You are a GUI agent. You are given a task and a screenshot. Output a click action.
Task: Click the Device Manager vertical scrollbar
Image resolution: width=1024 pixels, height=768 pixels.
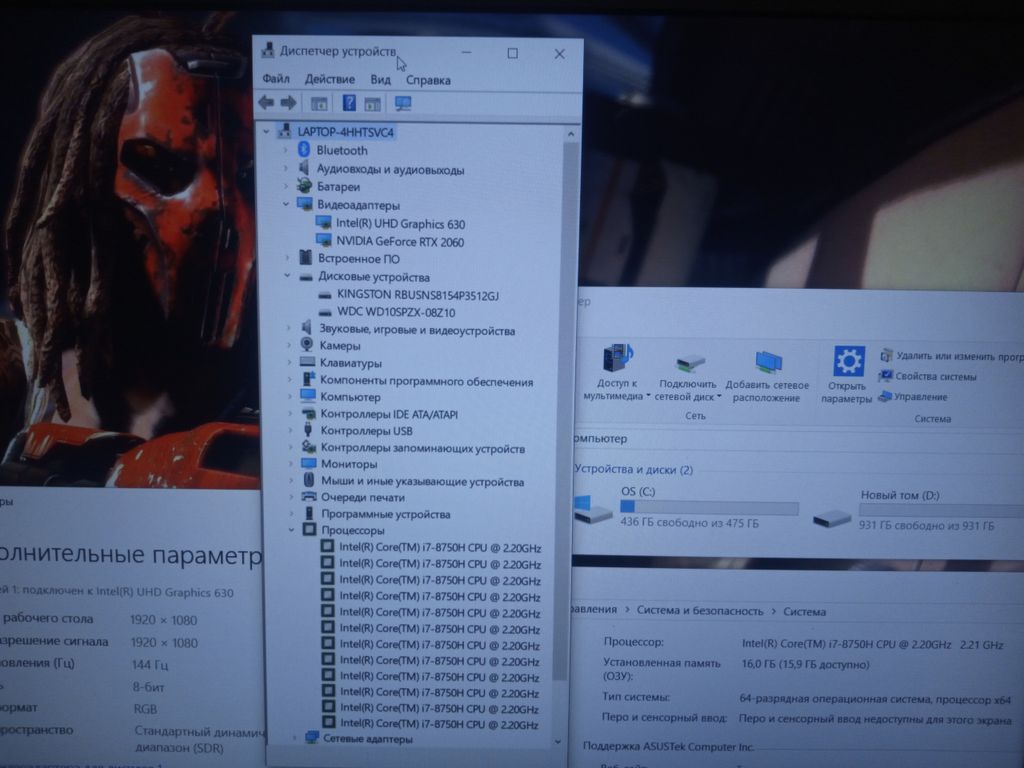pos(572,400)
